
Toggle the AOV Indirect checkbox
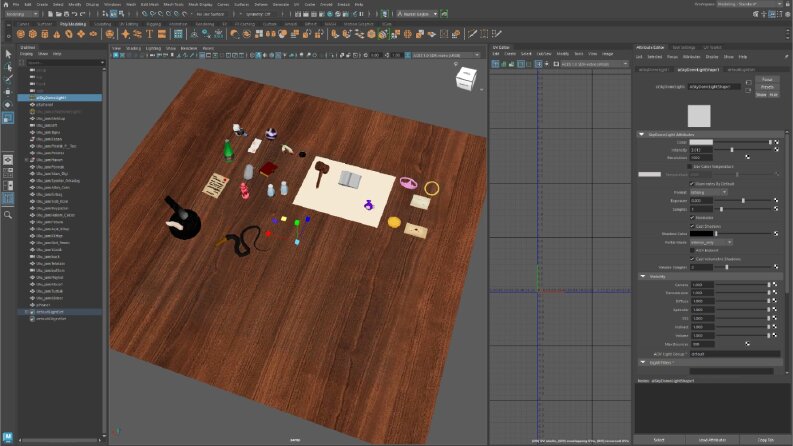point(692,250)
